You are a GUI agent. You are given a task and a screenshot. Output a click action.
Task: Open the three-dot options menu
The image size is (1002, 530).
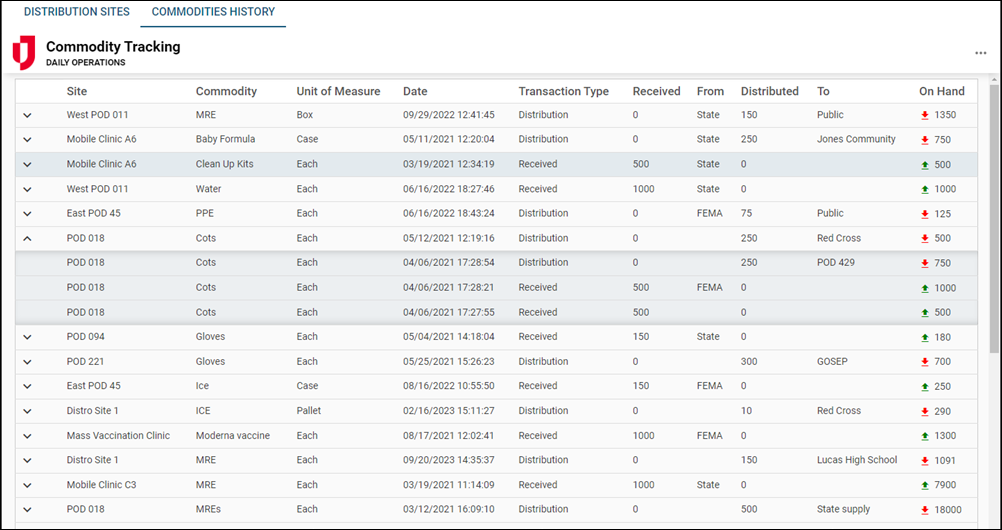pos(980,54)
